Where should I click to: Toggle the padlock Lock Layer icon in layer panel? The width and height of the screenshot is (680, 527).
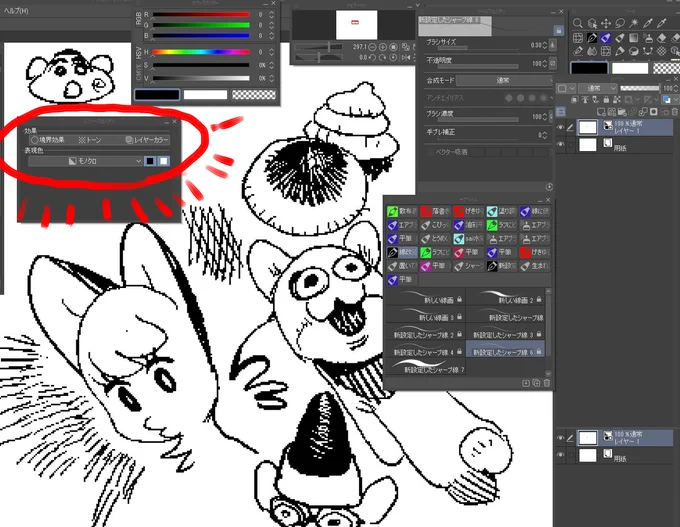[x=606, y=100]
